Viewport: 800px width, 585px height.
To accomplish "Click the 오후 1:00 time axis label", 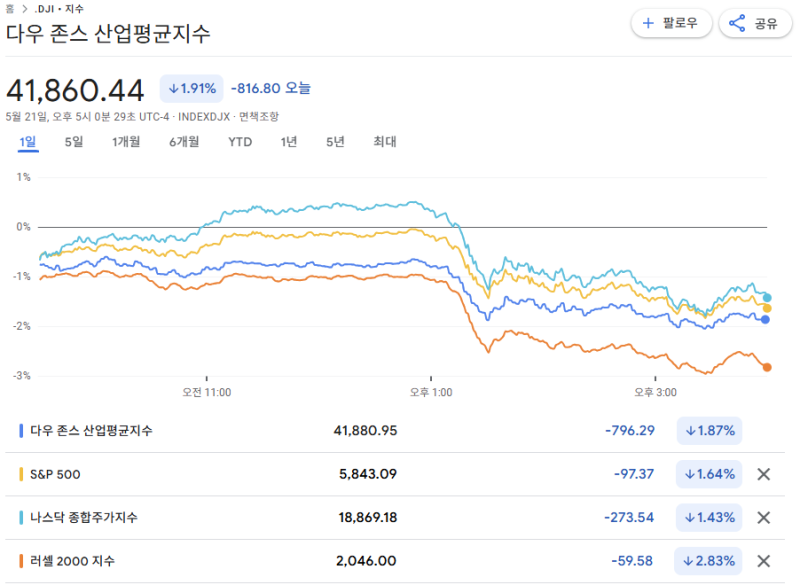I will tap(431, 392).
